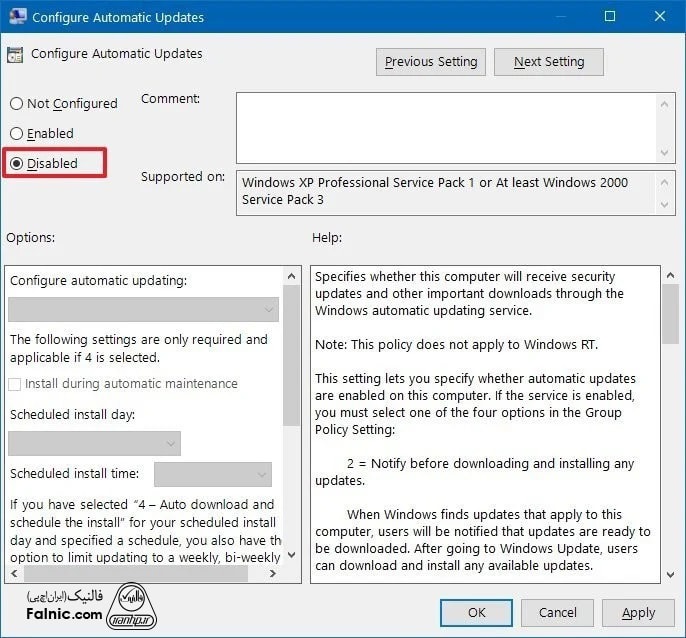This screenshot has height=638, width=686.
Task: Click the Cancel button
Action: click(558, 612)
